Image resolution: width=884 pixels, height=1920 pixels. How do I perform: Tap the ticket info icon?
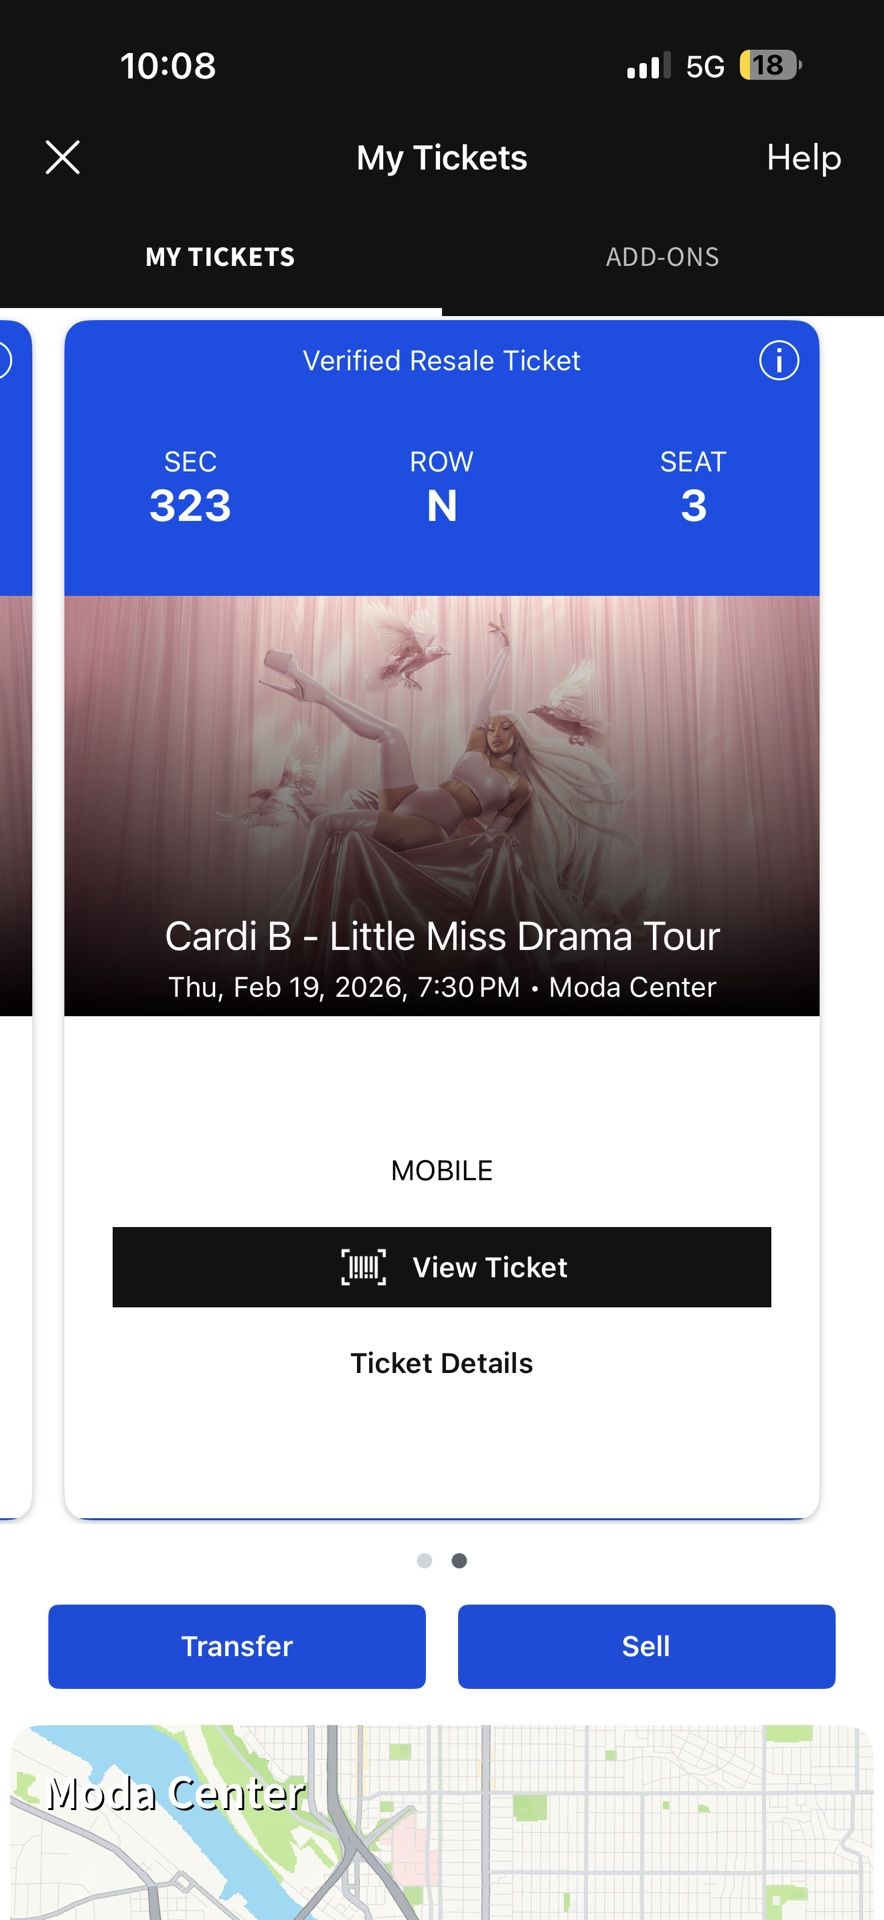(x=779, y=360)
